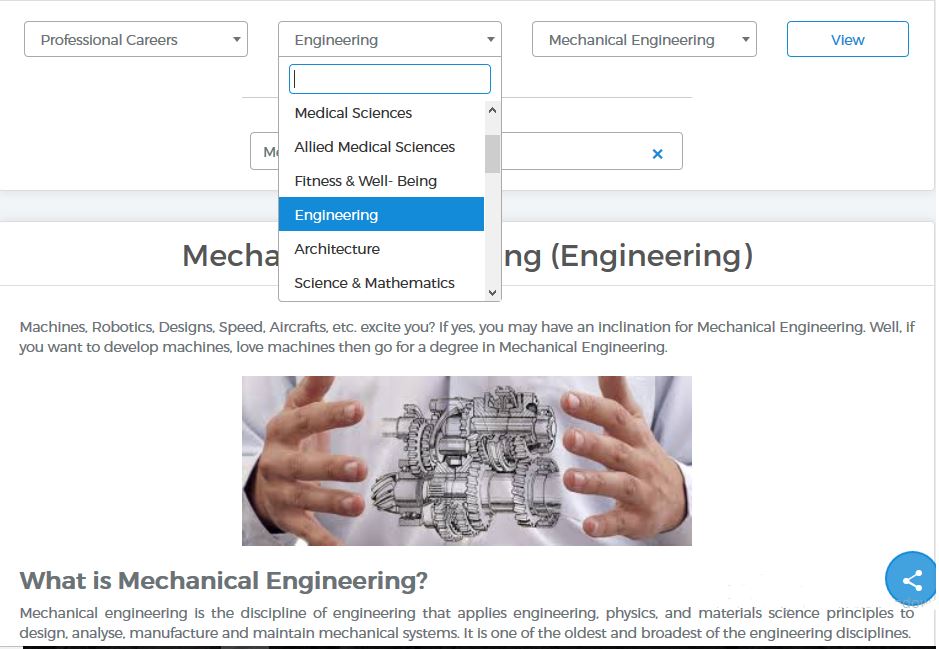Click the dropdown list scrollbar thumb
Screen dimensions: 939x649
(x=492, y=154)
